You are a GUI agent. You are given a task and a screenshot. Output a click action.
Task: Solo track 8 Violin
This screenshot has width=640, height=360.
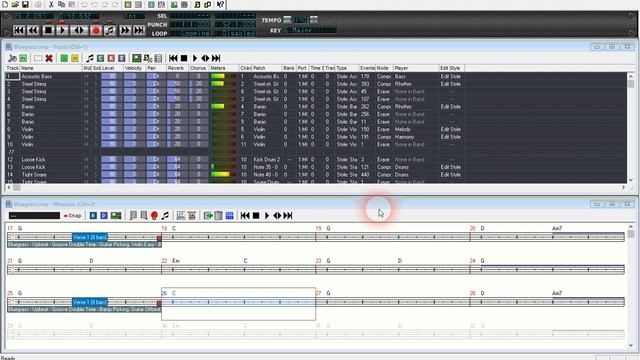[96, 129]
